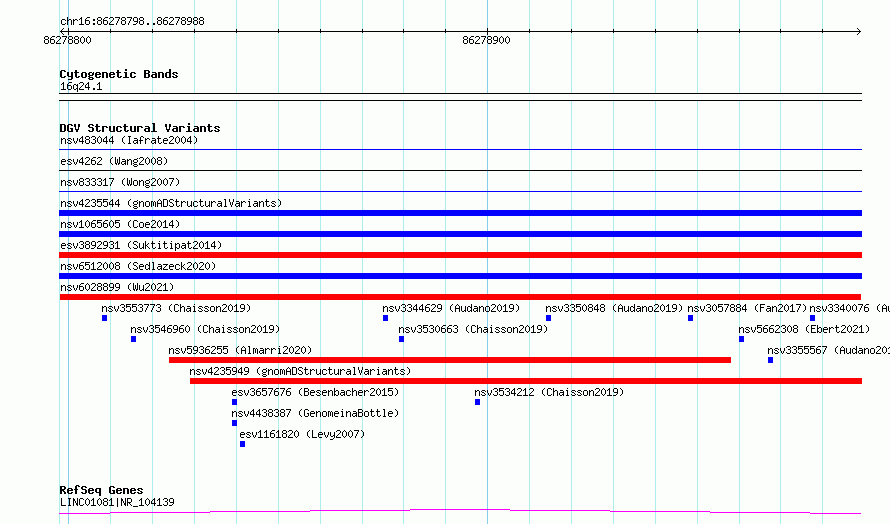Click blue marker under nsv3350848 (Audano2019)
The image size is (890, 524).
548,318
